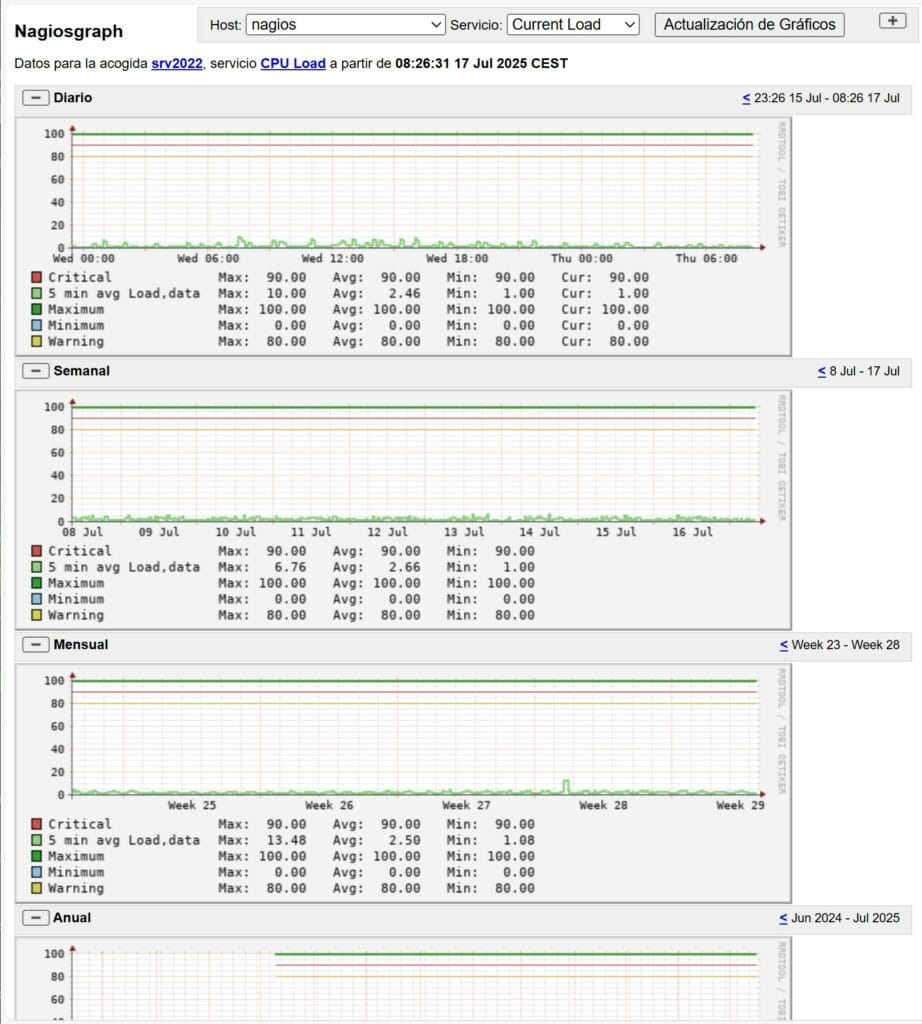
Task: Expand the options with the plus button
Action: click(x=893, y=21)
